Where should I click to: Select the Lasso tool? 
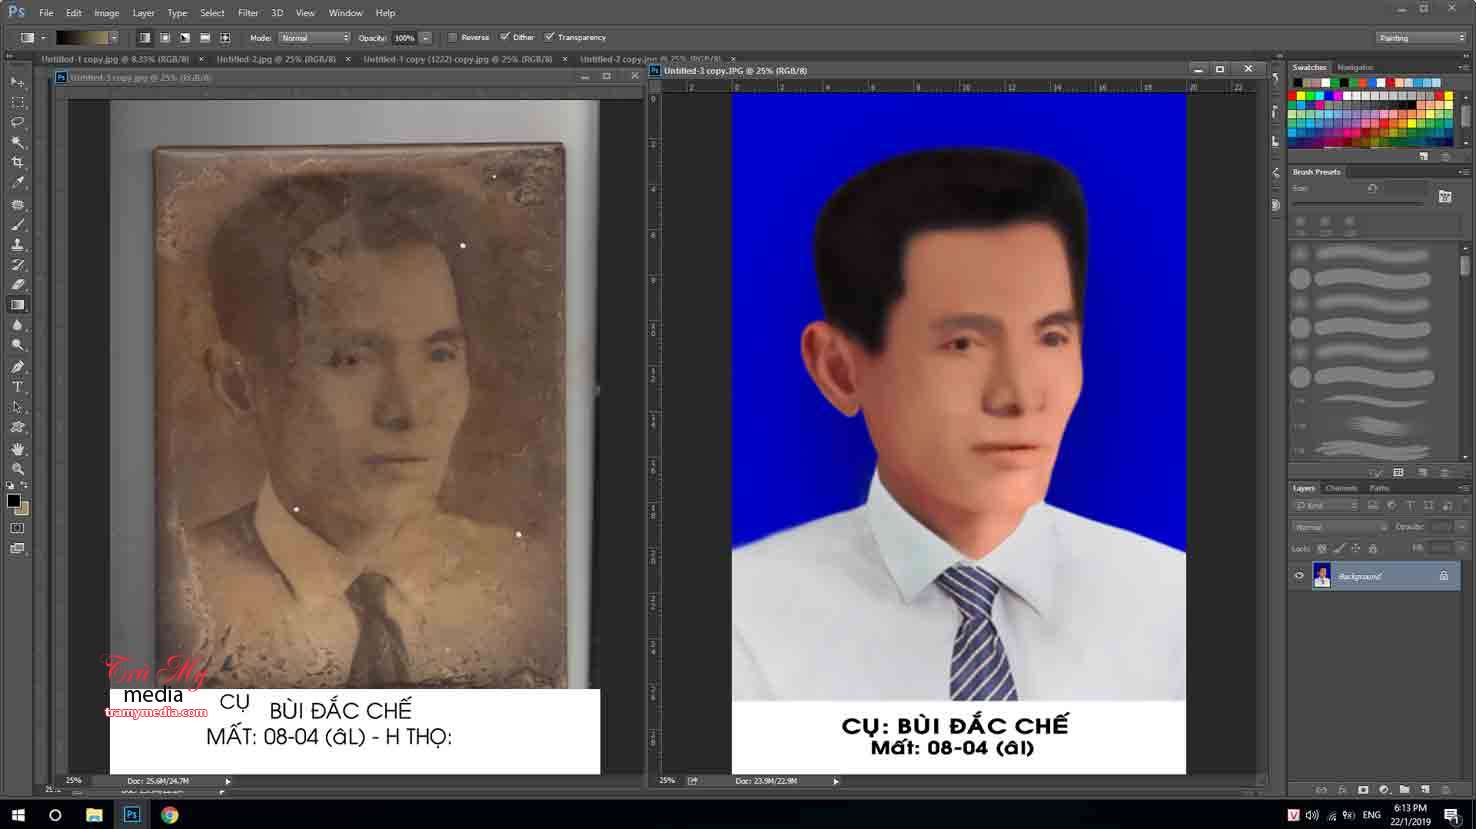click(17, 122)
